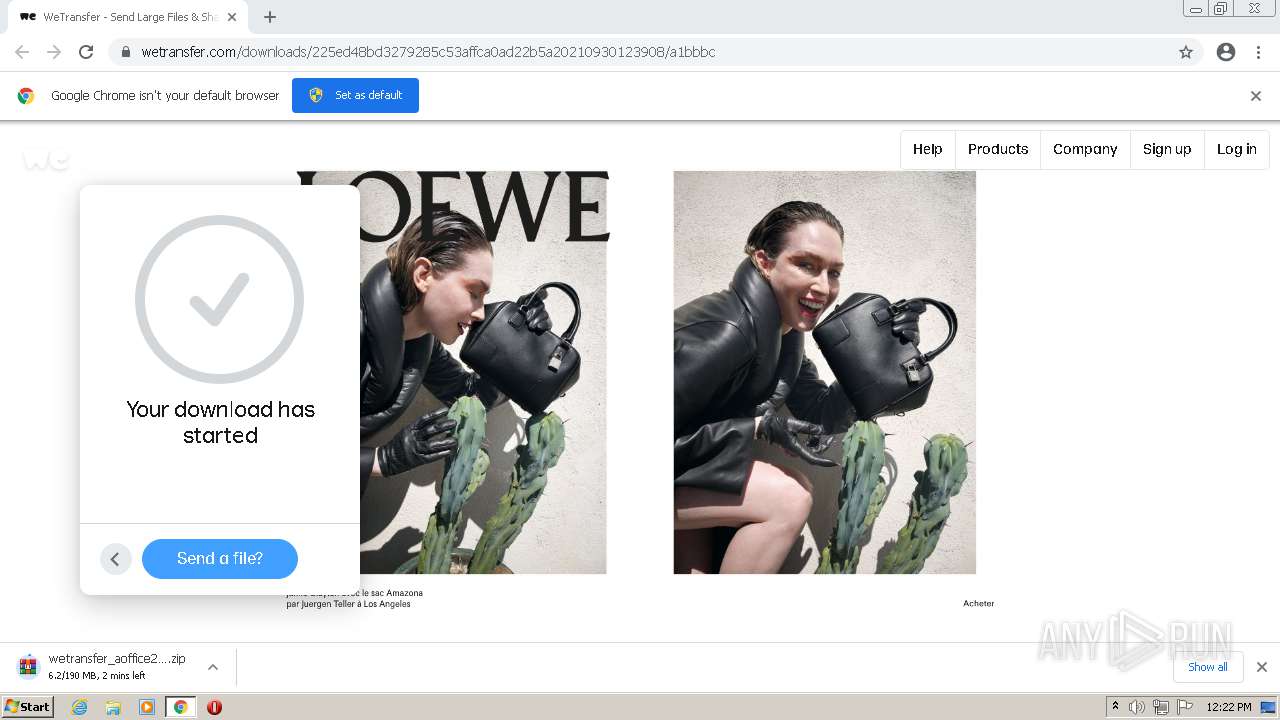Open a new tab with the plus button
Viewport: 1280px width, 720px height.
click(x=270, y=17)
